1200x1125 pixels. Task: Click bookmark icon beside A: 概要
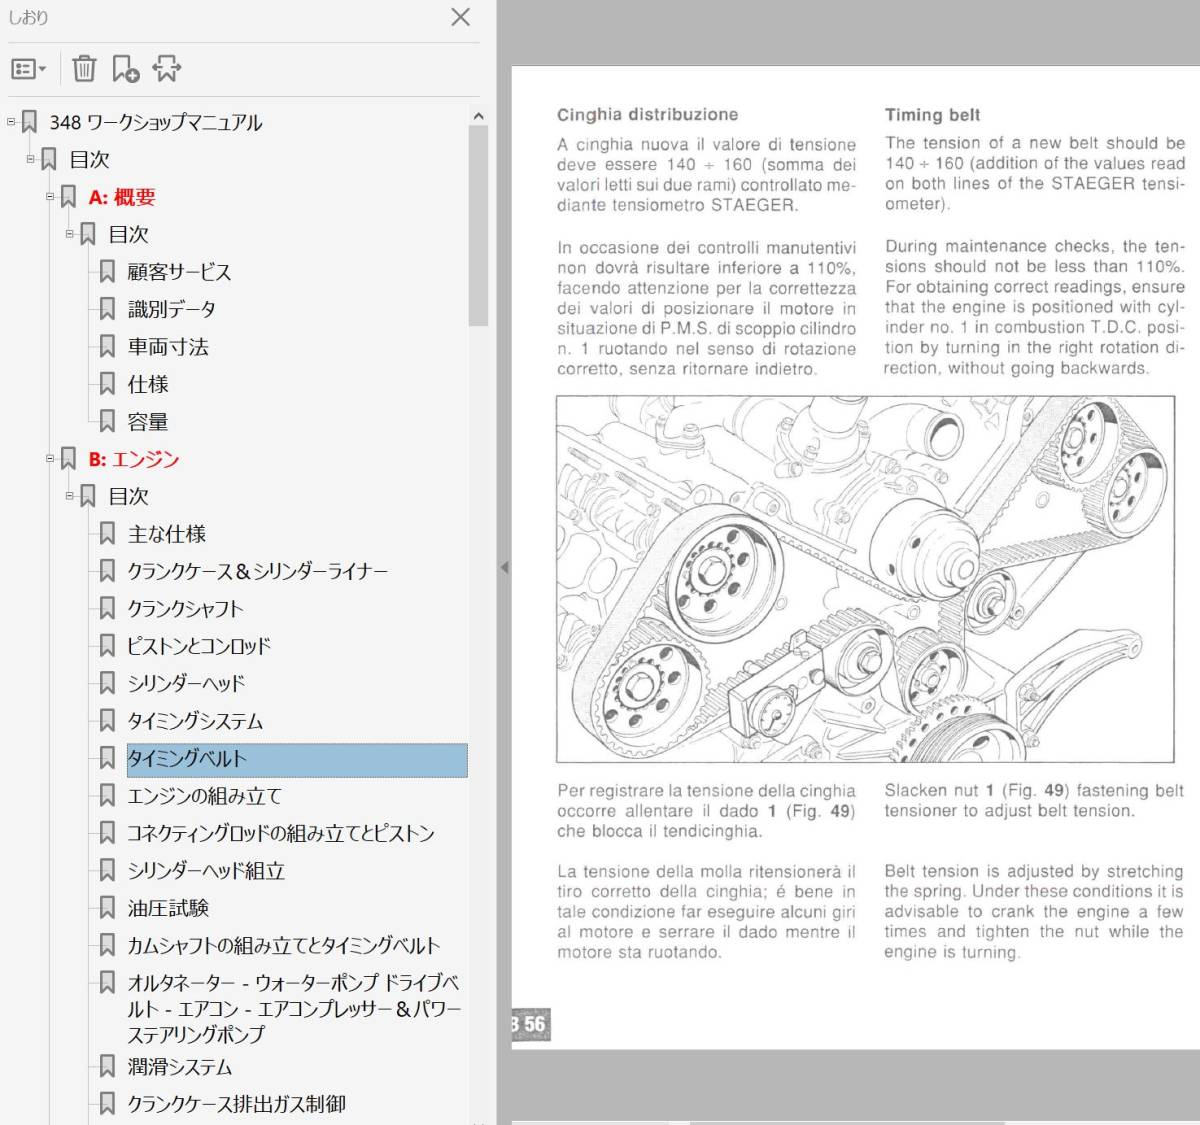click(x=68, y=197)
